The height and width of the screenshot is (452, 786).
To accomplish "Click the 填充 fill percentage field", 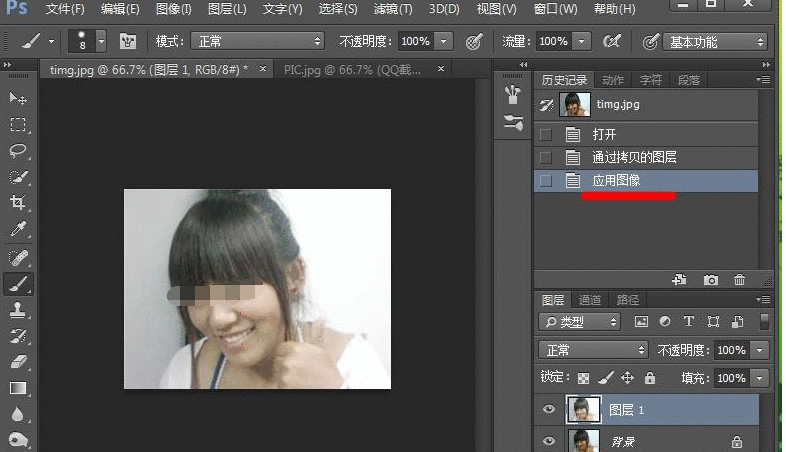I will click(731, 378).
